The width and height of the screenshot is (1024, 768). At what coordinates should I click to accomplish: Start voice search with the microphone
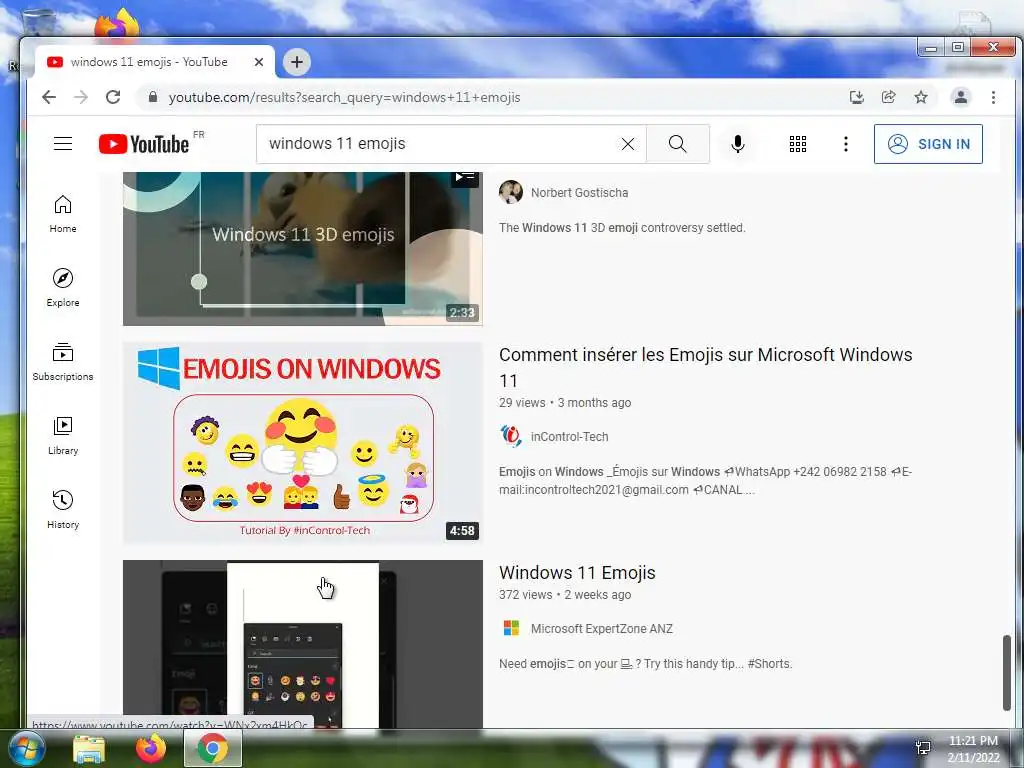738,144
